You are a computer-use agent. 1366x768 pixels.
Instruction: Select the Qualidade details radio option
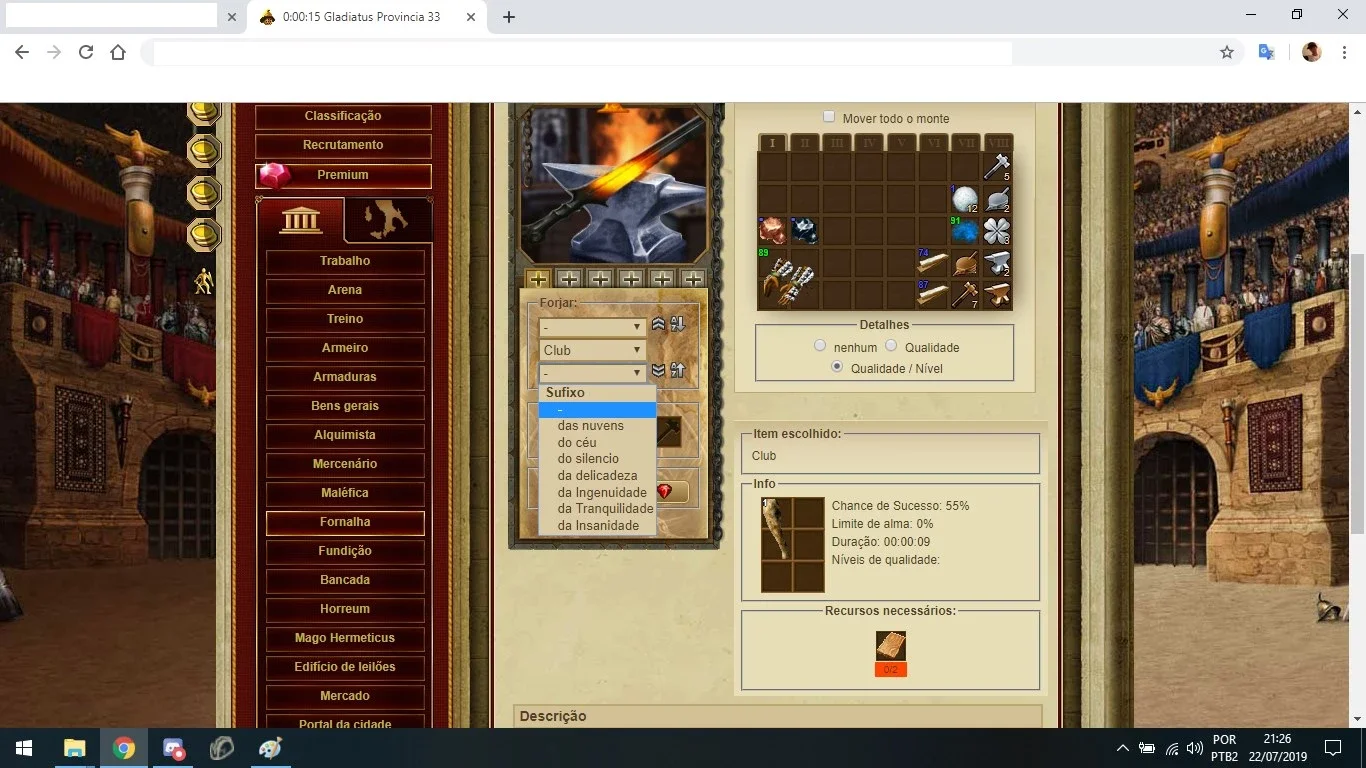(x=891, y=346)
